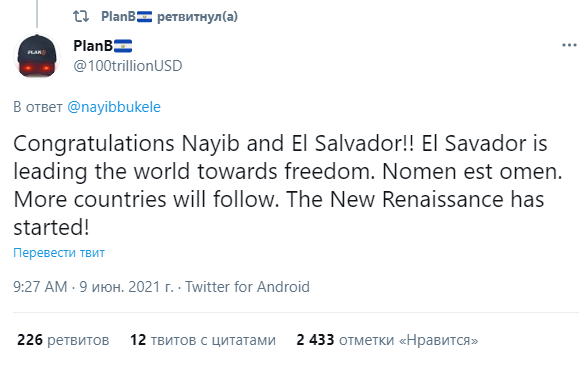Click the El Salvador flag next to PlanB name
Viewport: 588px width, 365px height.
pos(123,46)
